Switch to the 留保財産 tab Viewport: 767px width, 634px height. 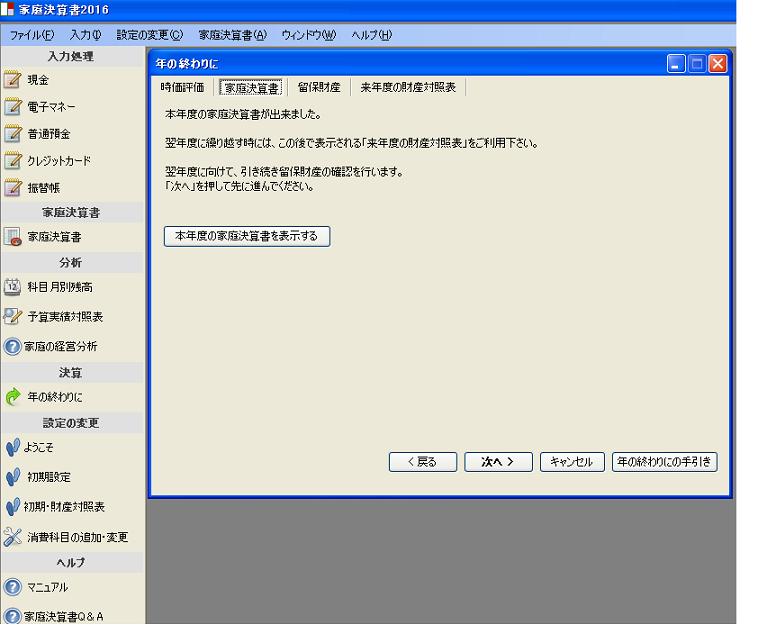coord(318,88)
